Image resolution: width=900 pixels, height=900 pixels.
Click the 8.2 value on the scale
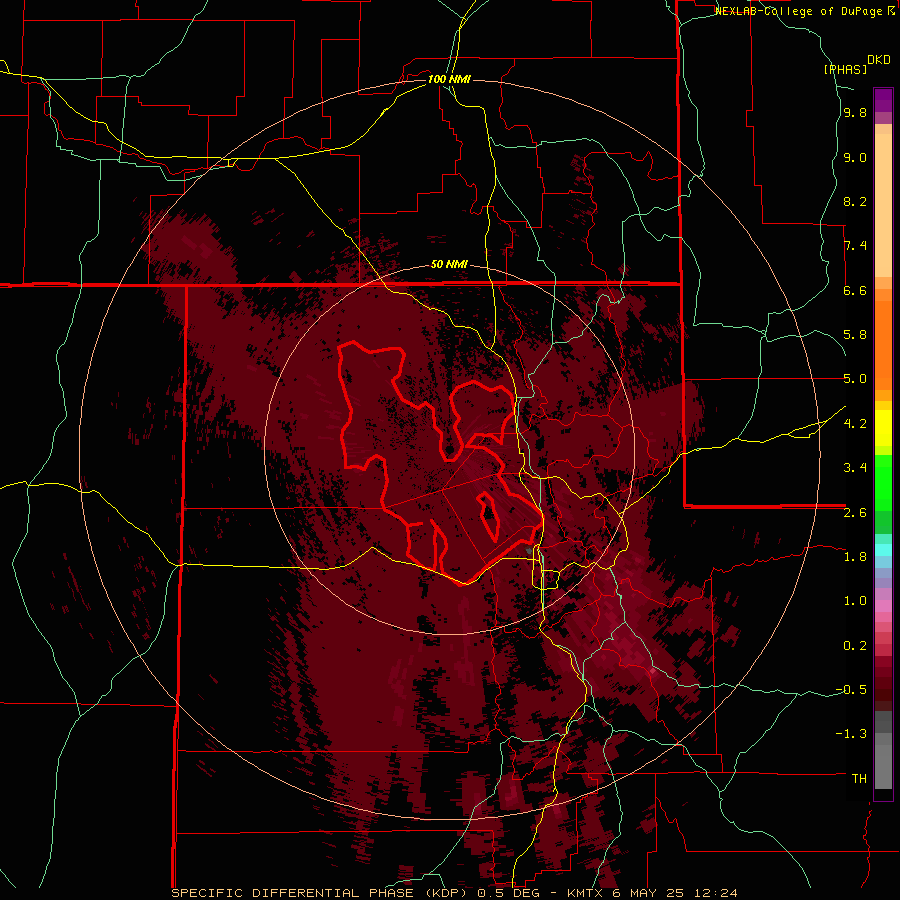point(855,201)
